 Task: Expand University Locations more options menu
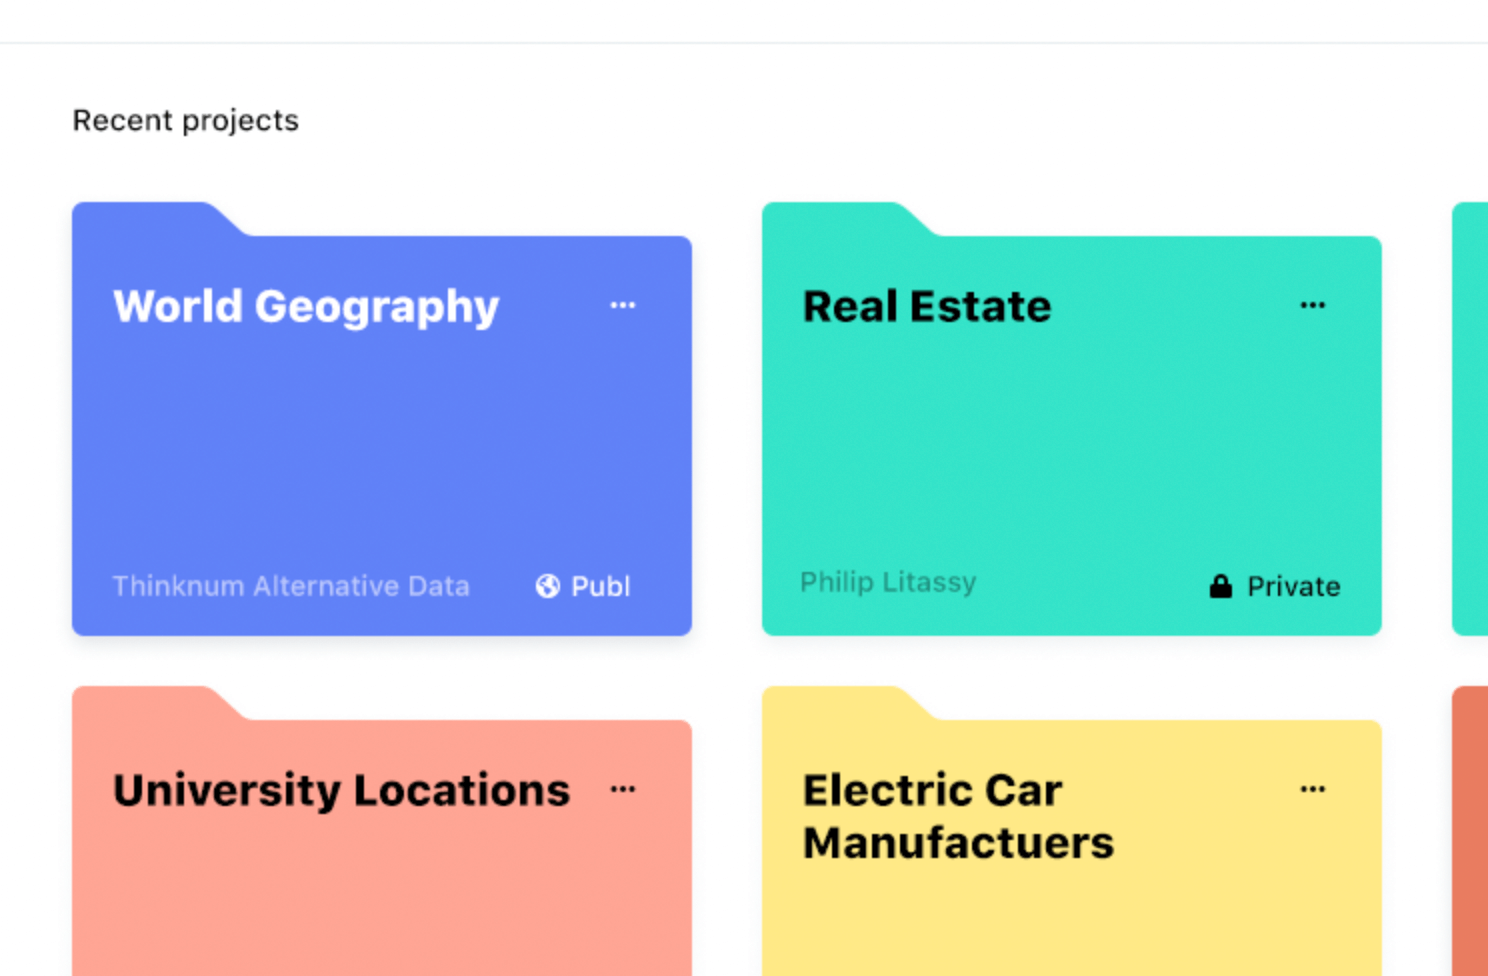[x=622, y=789]
